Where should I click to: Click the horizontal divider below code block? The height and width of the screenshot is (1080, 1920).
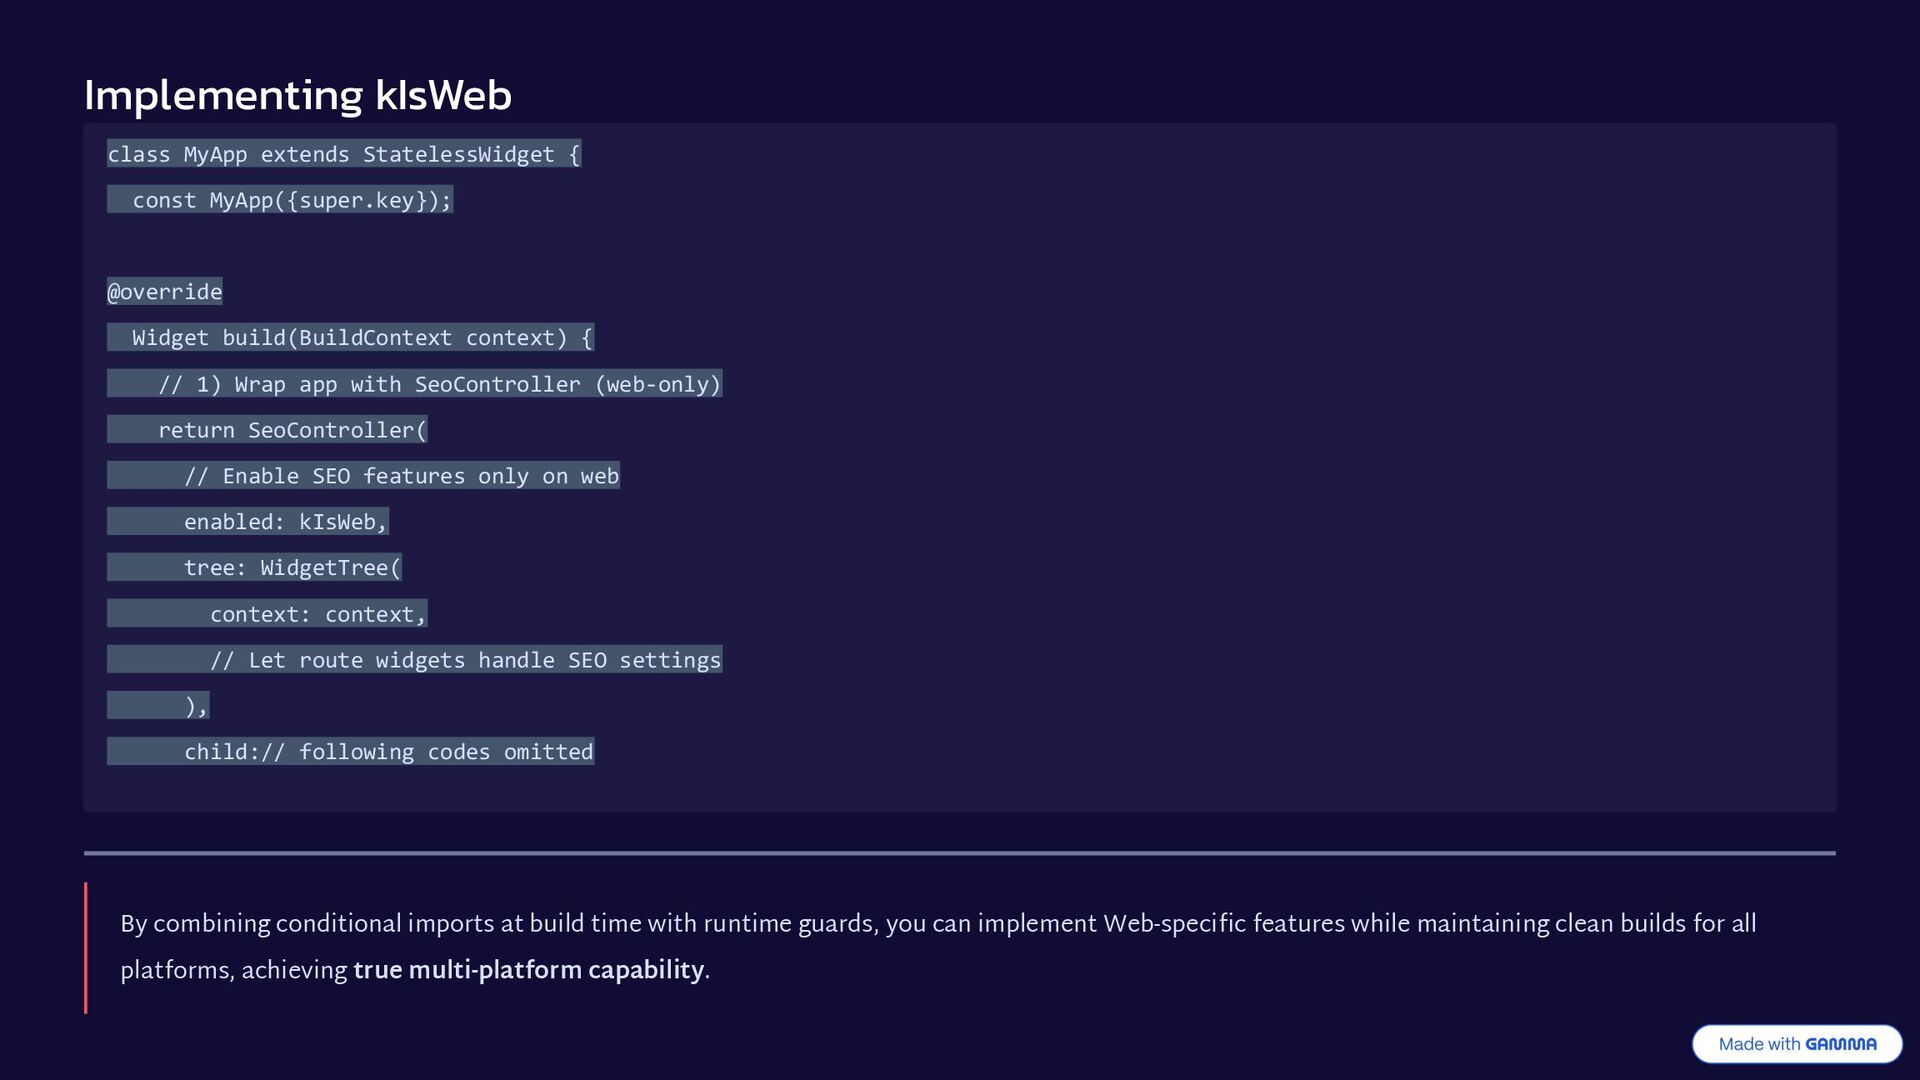point(960,853)
